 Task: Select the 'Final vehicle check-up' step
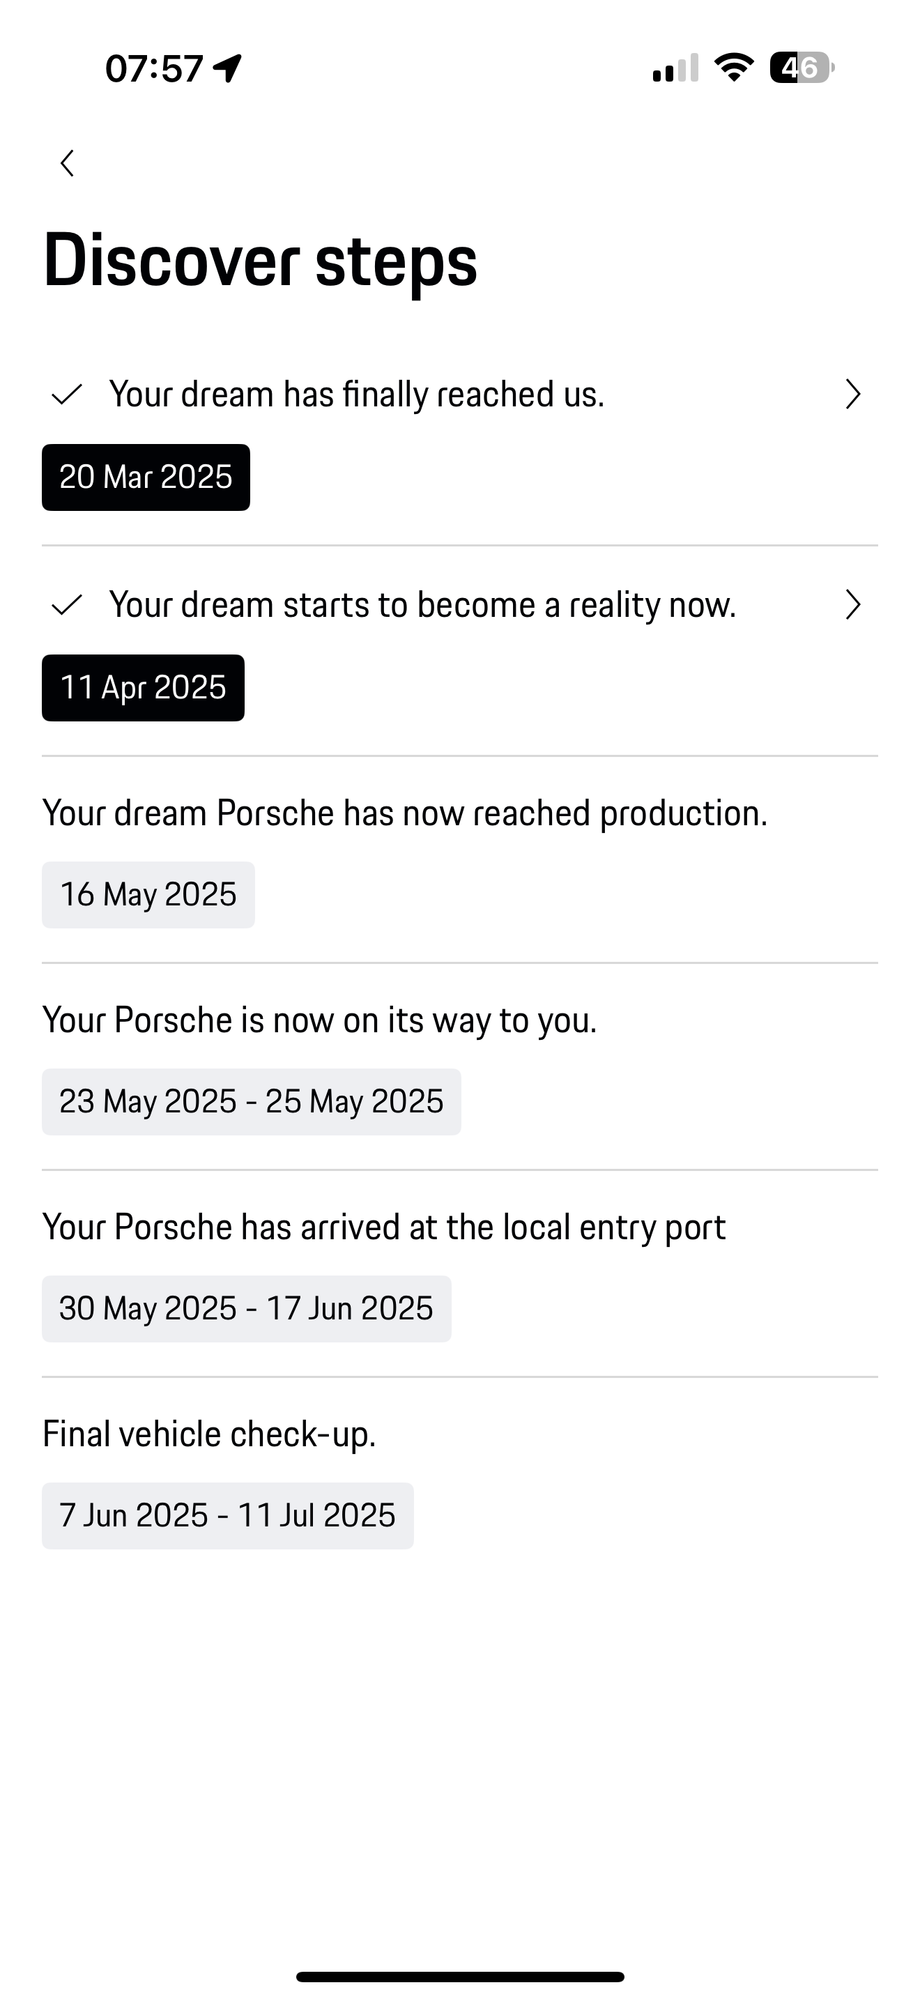(209, 1434)
